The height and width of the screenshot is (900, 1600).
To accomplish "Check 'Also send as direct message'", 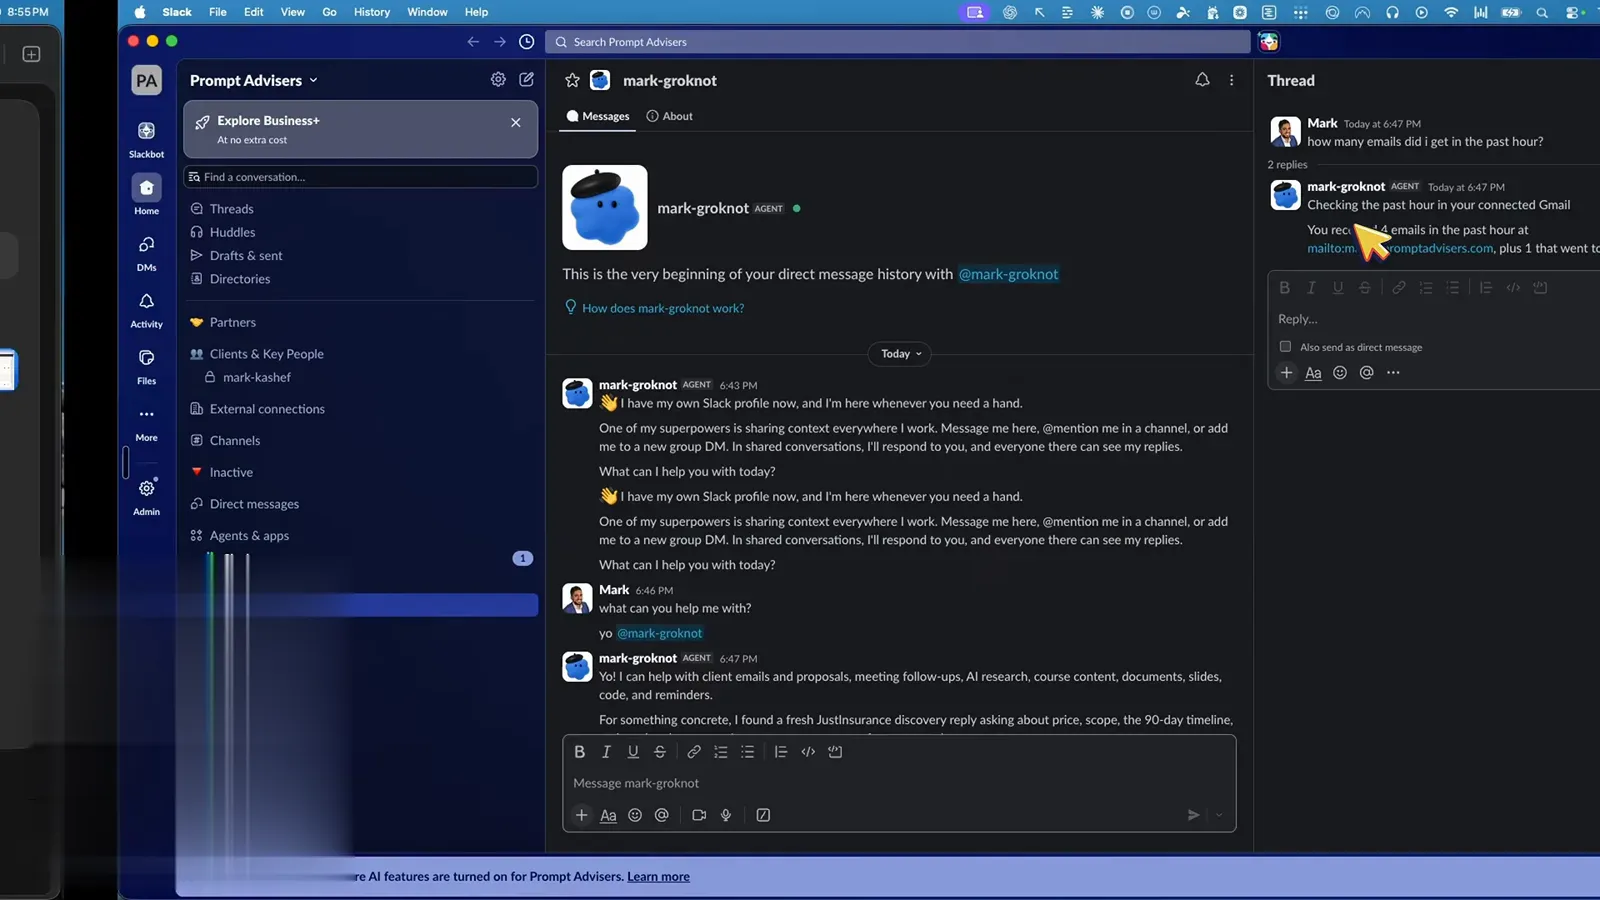I will (x=1285, y=347).
